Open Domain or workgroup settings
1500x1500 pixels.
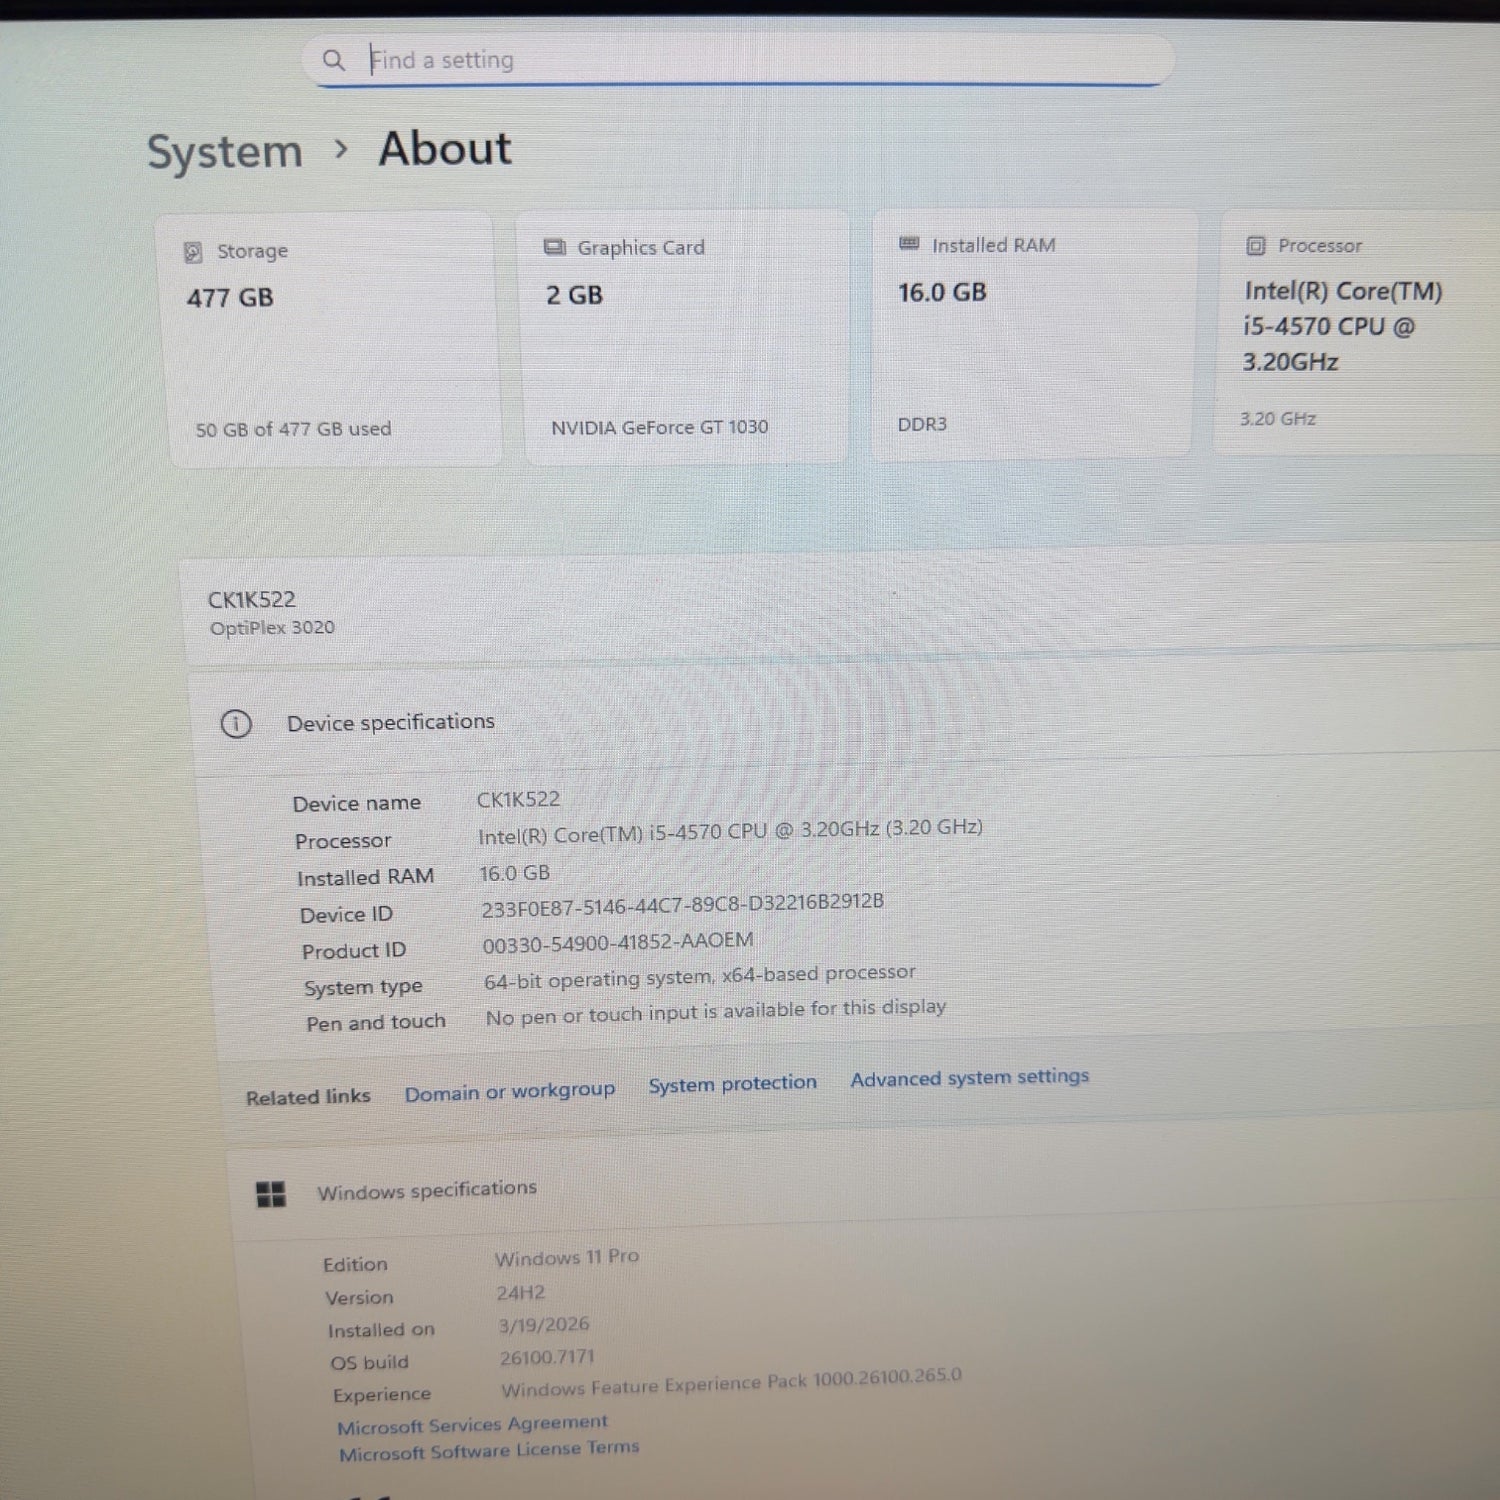(x=510, y=1090)
